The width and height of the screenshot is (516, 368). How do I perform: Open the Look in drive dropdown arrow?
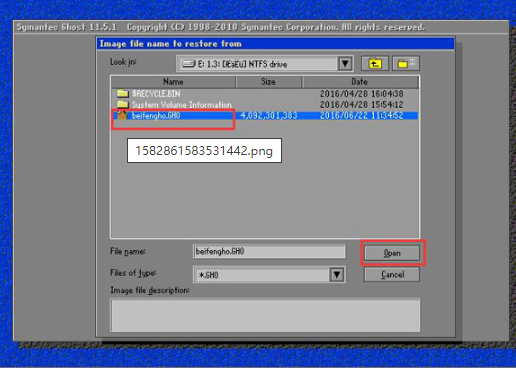(345, 64)
